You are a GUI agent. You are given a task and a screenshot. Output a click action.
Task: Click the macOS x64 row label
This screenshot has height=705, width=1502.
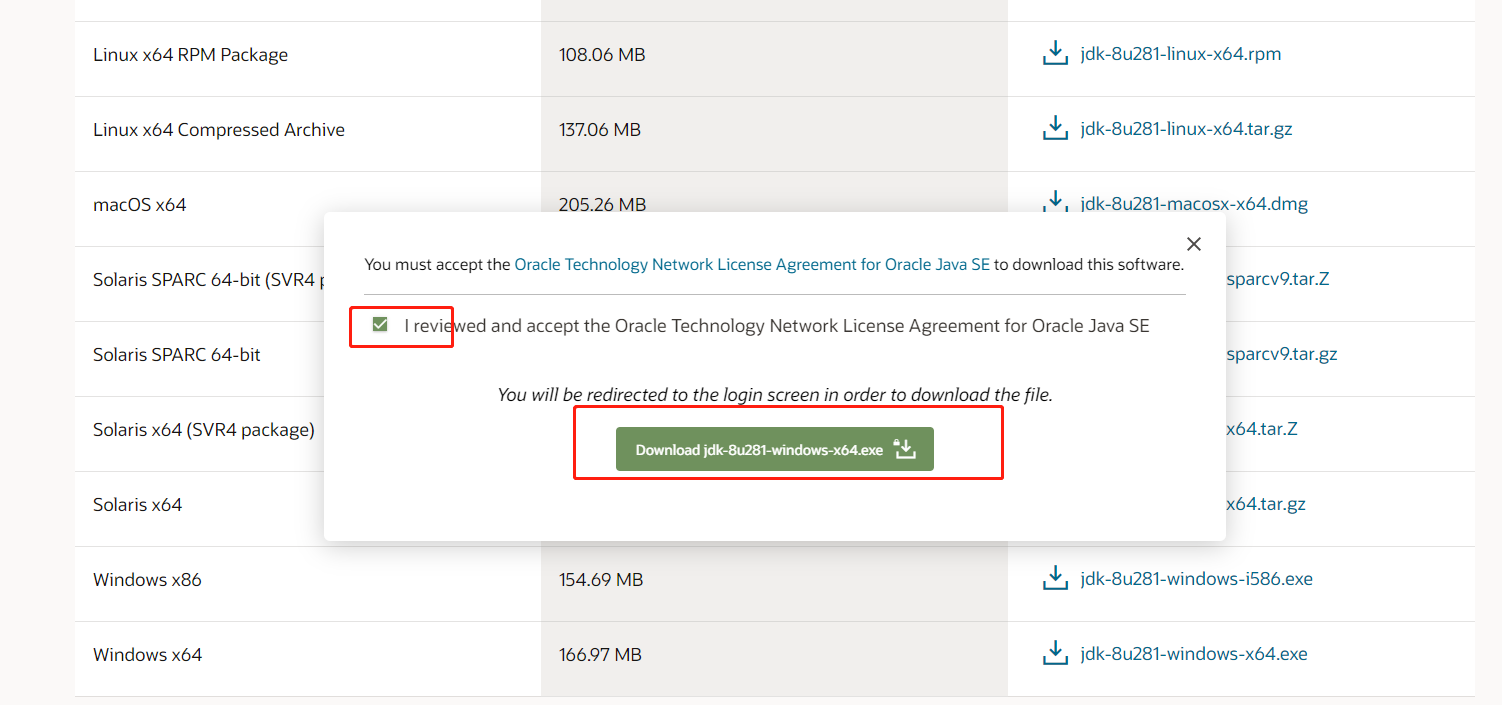coord(139,205)
